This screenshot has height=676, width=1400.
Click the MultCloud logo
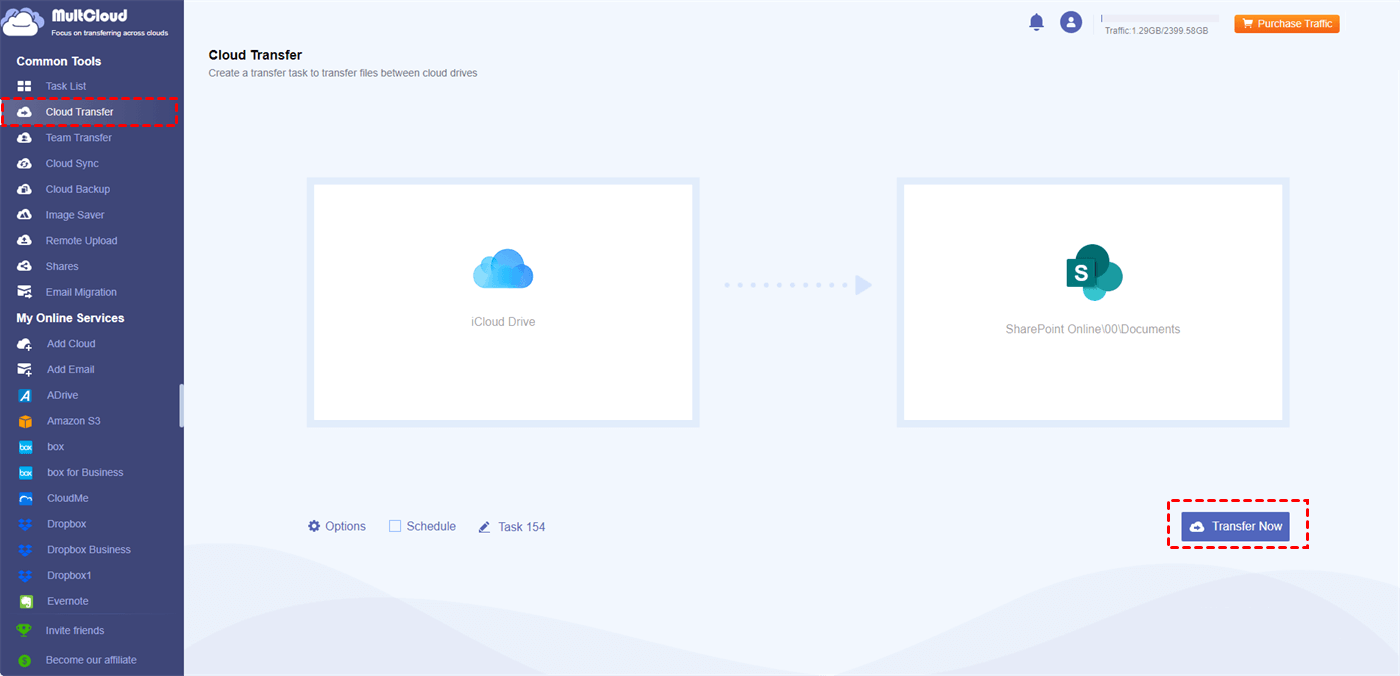click(x=85, y=22)
